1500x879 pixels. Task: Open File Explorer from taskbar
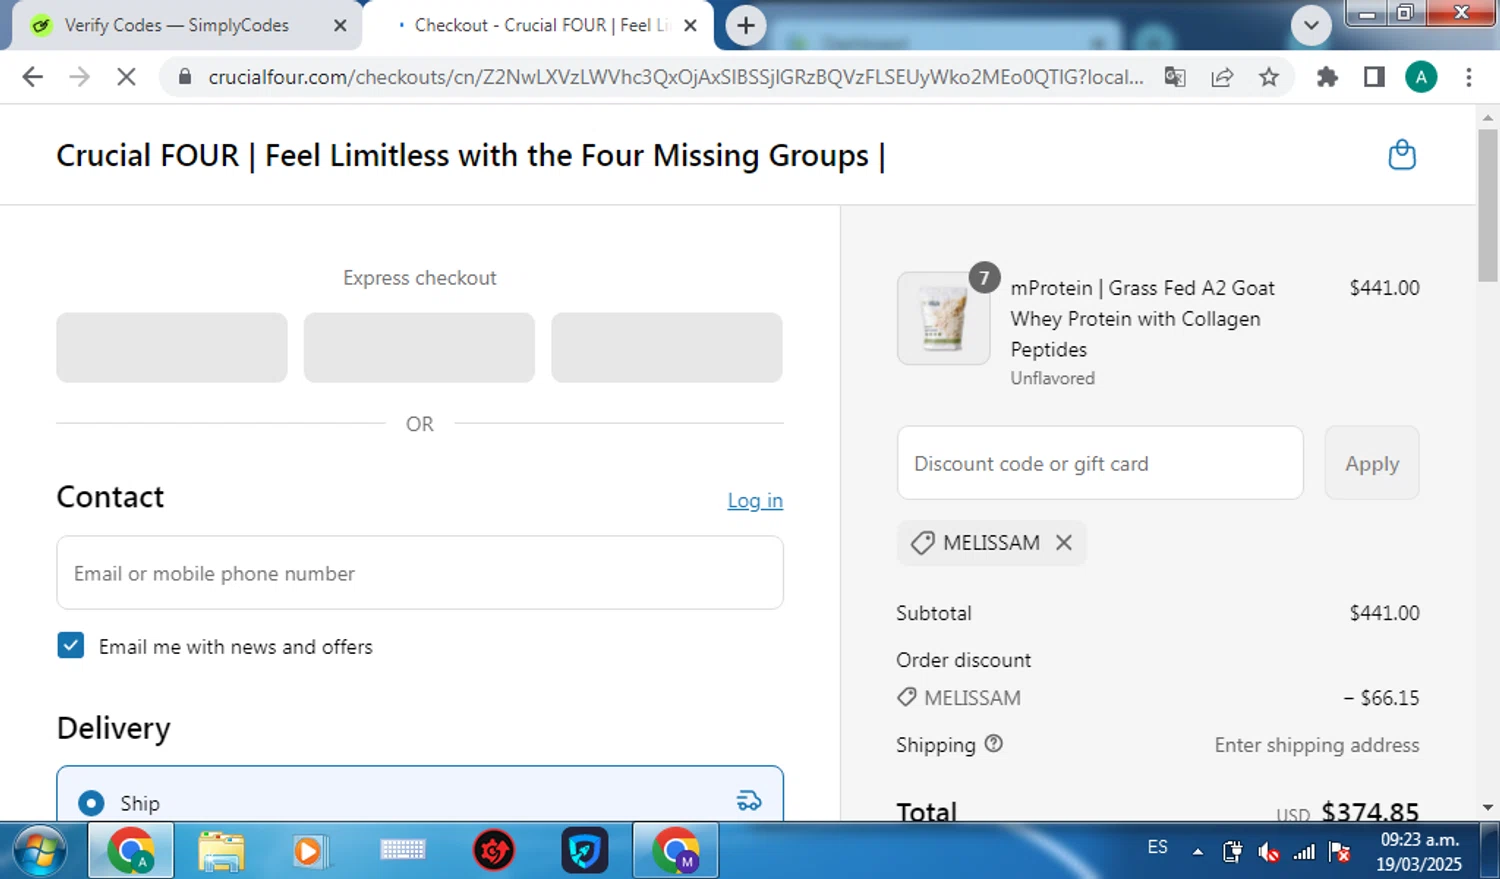click(x=221, y=851)
